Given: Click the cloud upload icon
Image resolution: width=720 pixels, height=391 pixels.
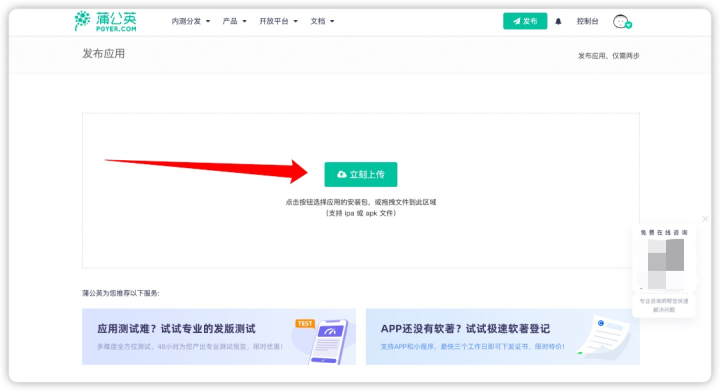Looking at the screenshot, I should click(342, 174).
